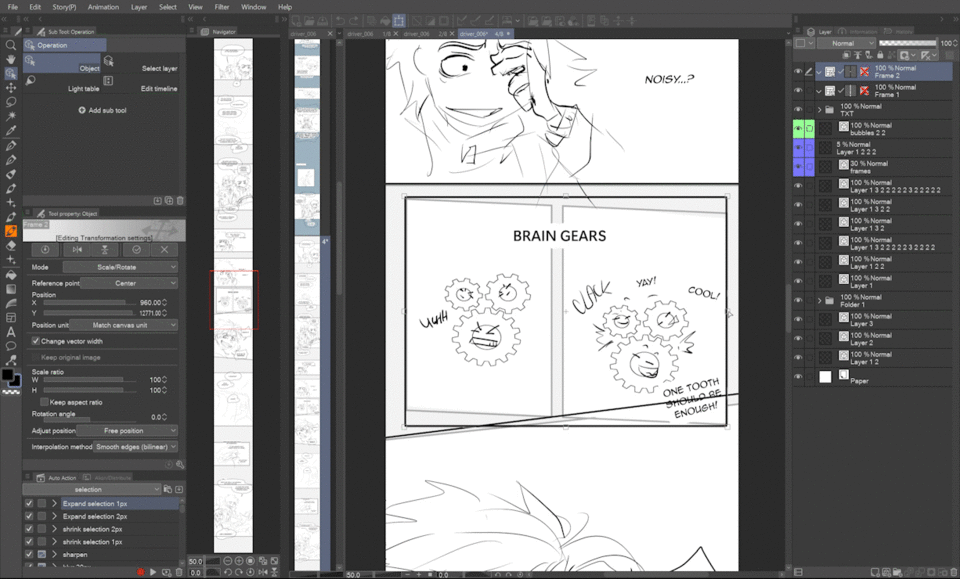Hide the Frame 2 layer
This screenshot has width=960, height=579.
(x=798, y=72)
